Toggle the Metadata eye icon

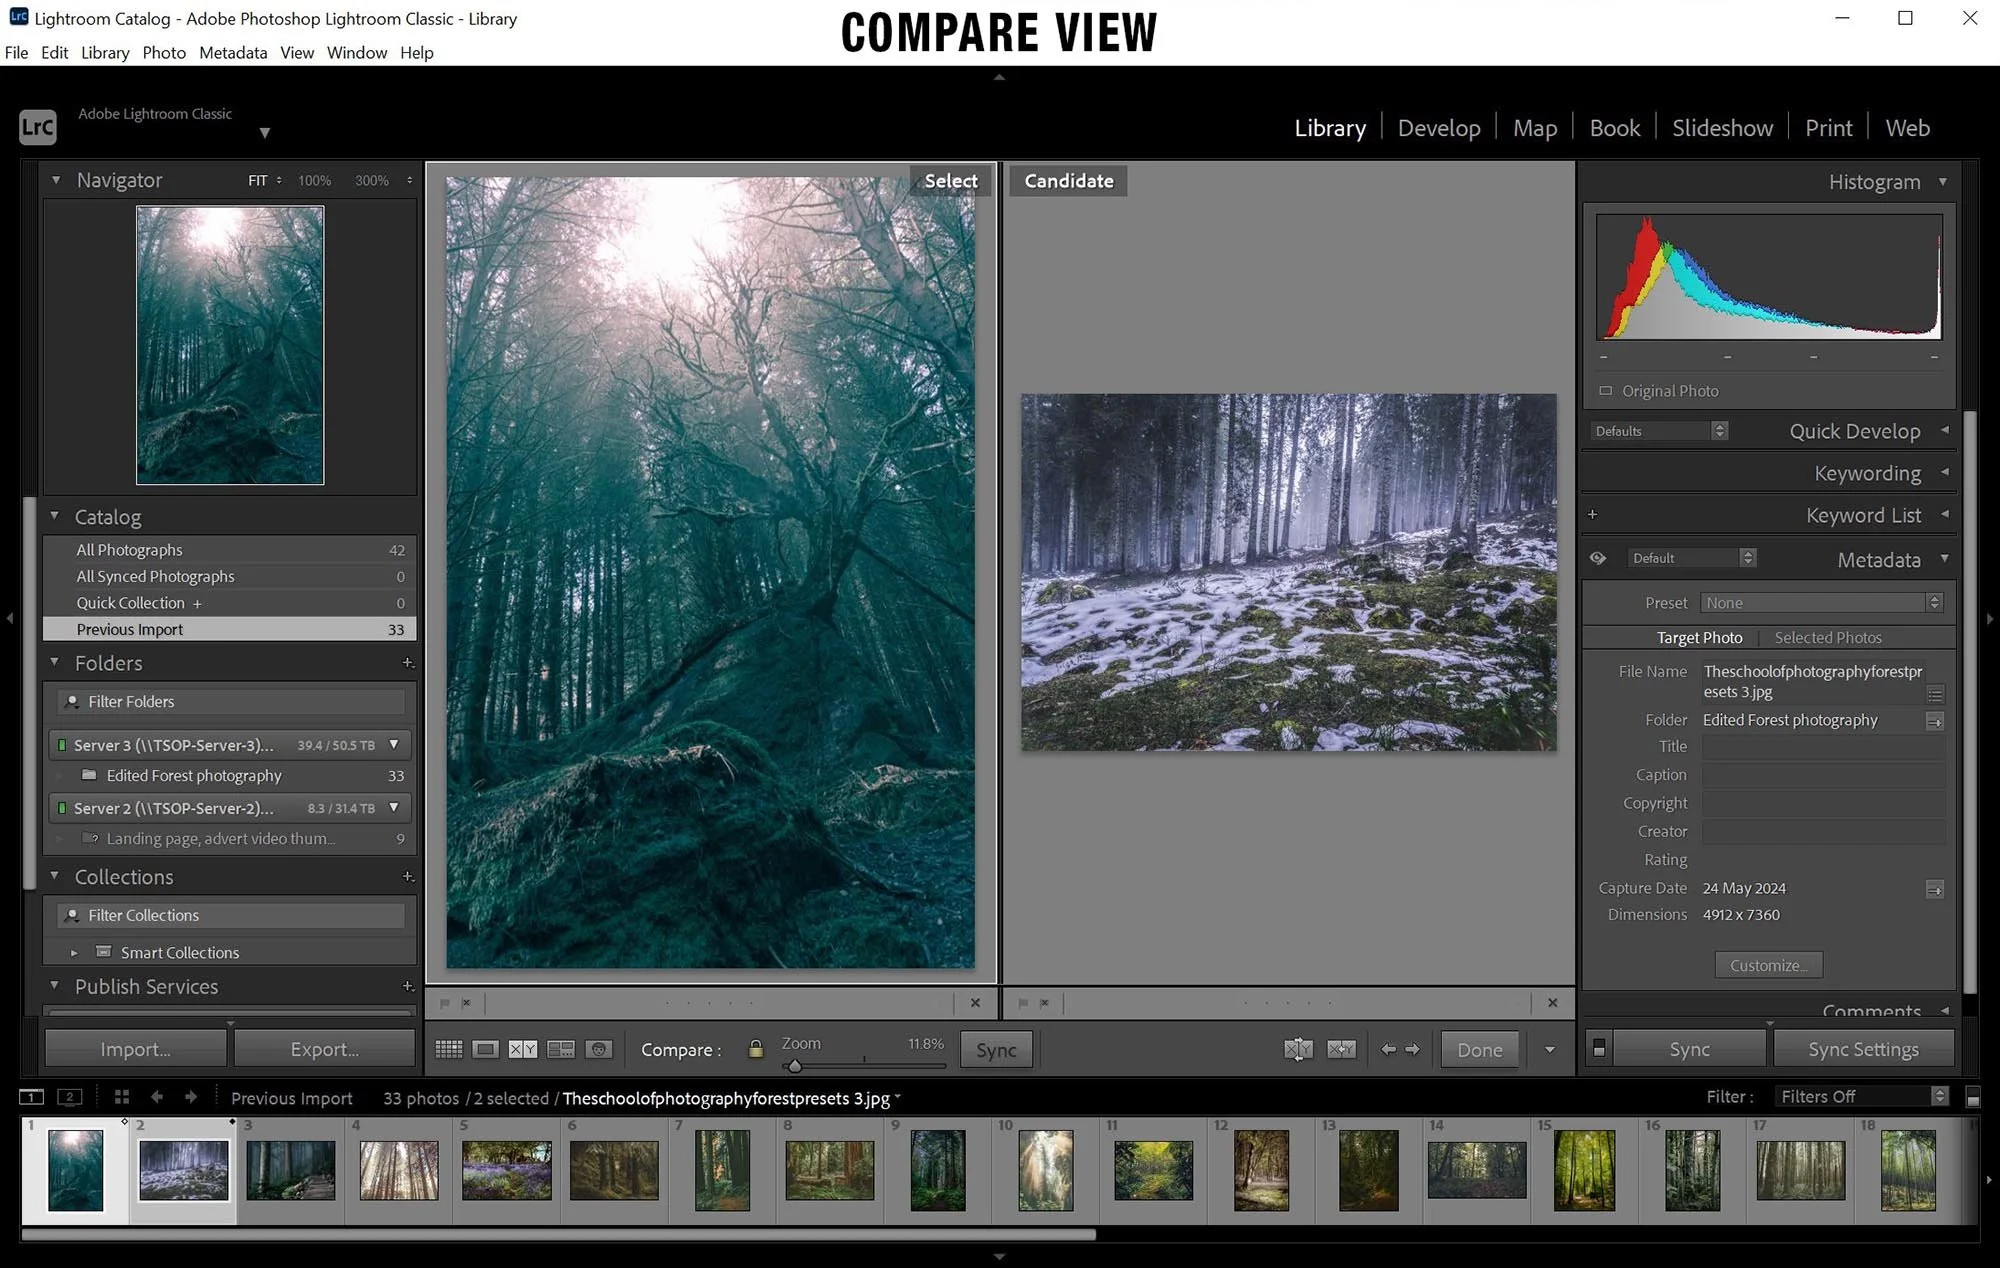[1598, 558]
